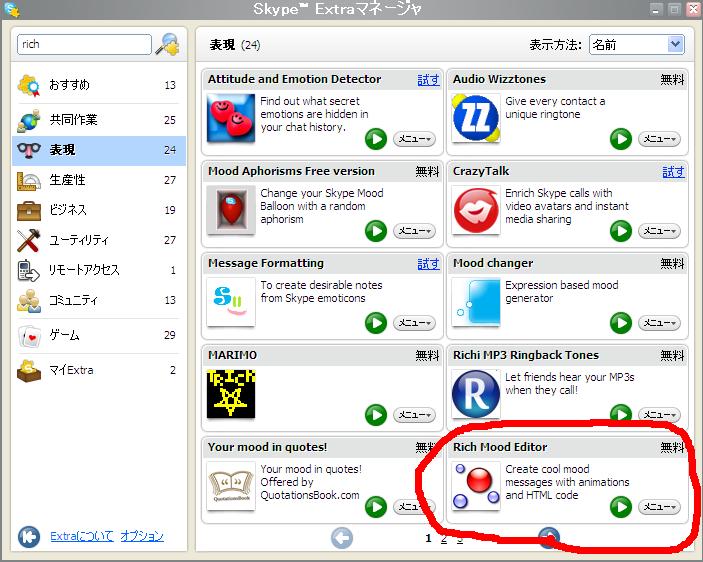Image resolution: width=703 pixels, height=562 pixels.
Task: Click the search magnifier icon
Action: pyautogui.click(x=168, y=44)
